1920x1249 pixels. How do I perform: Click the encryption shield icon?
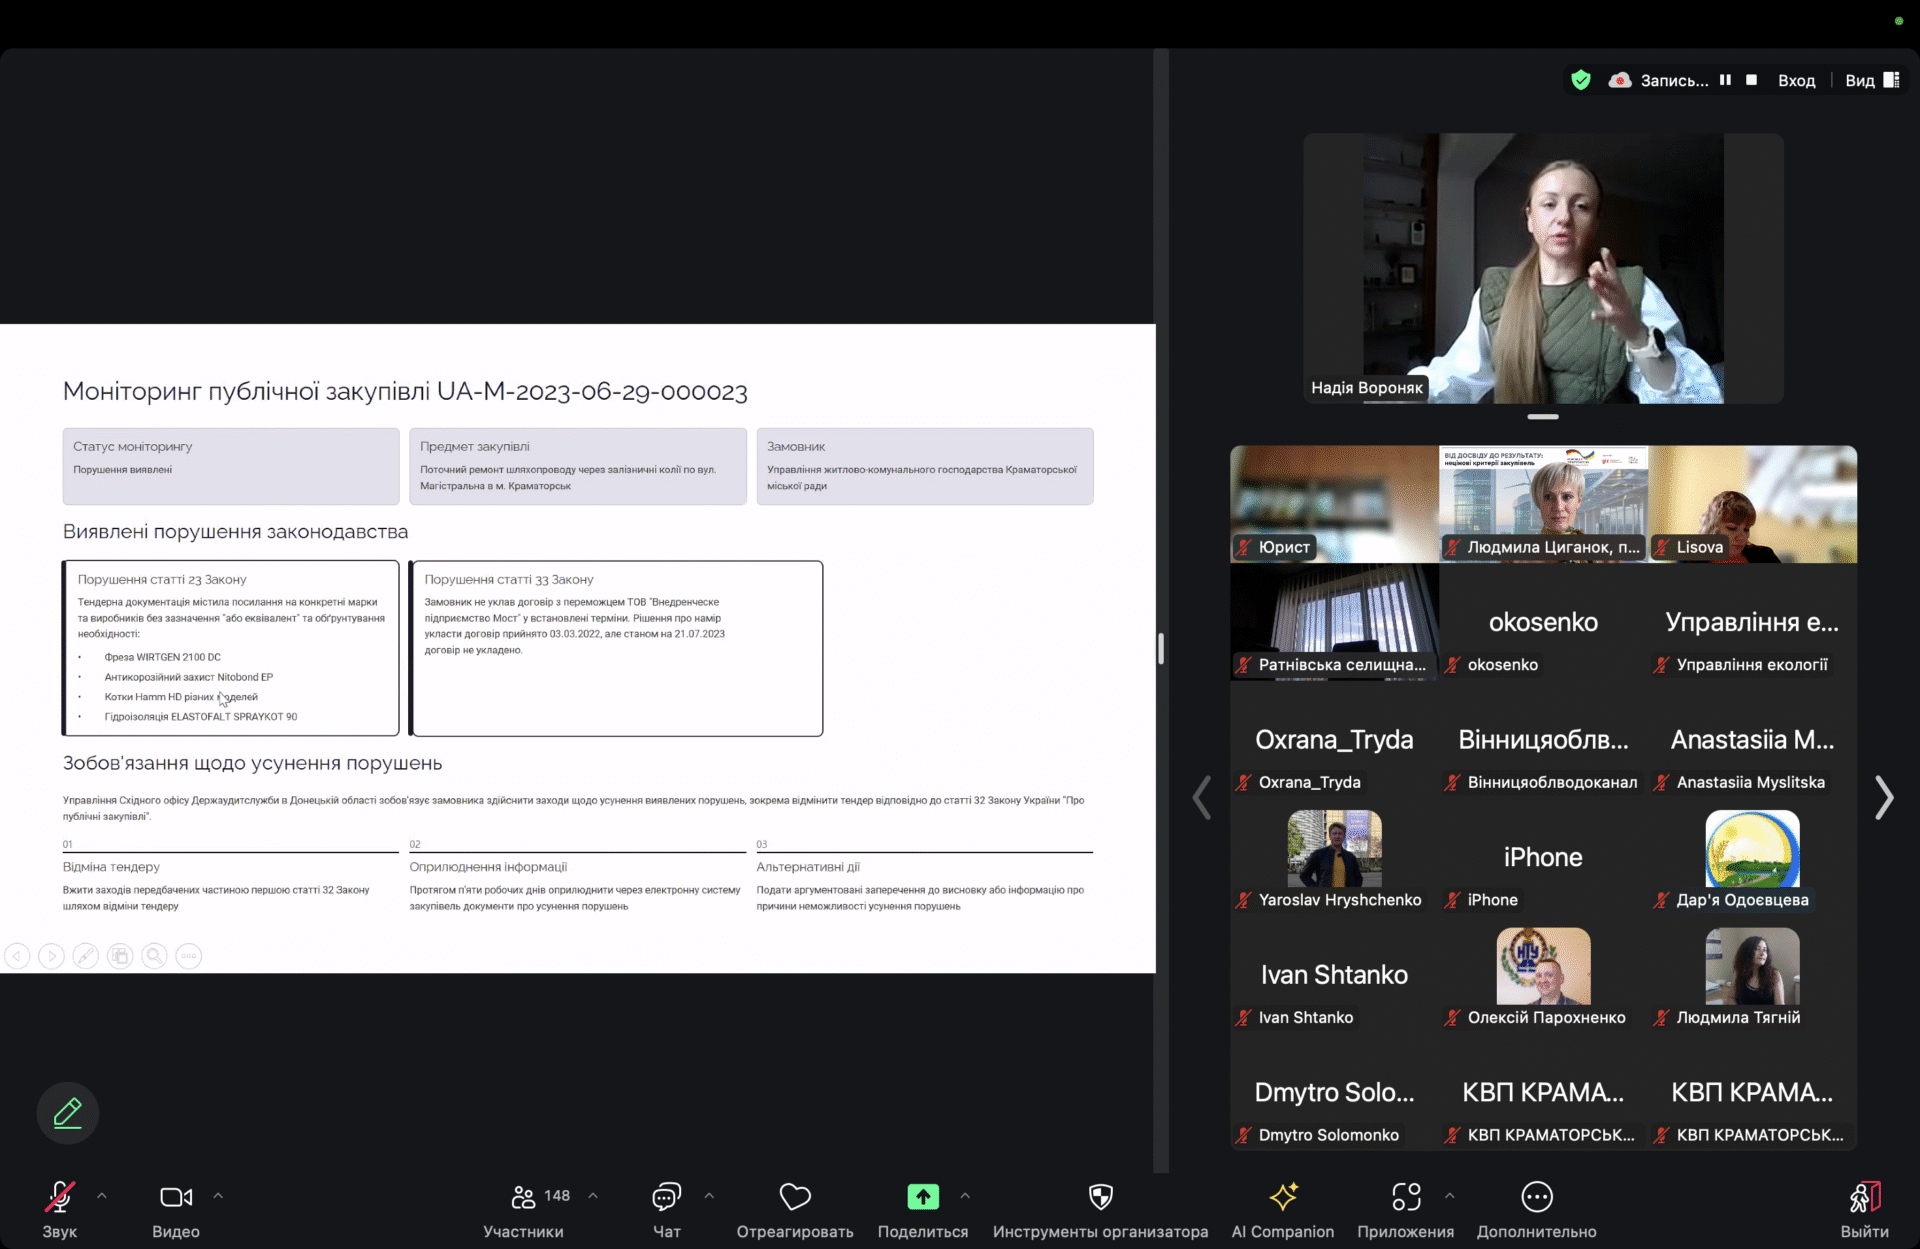[1581, 80]
